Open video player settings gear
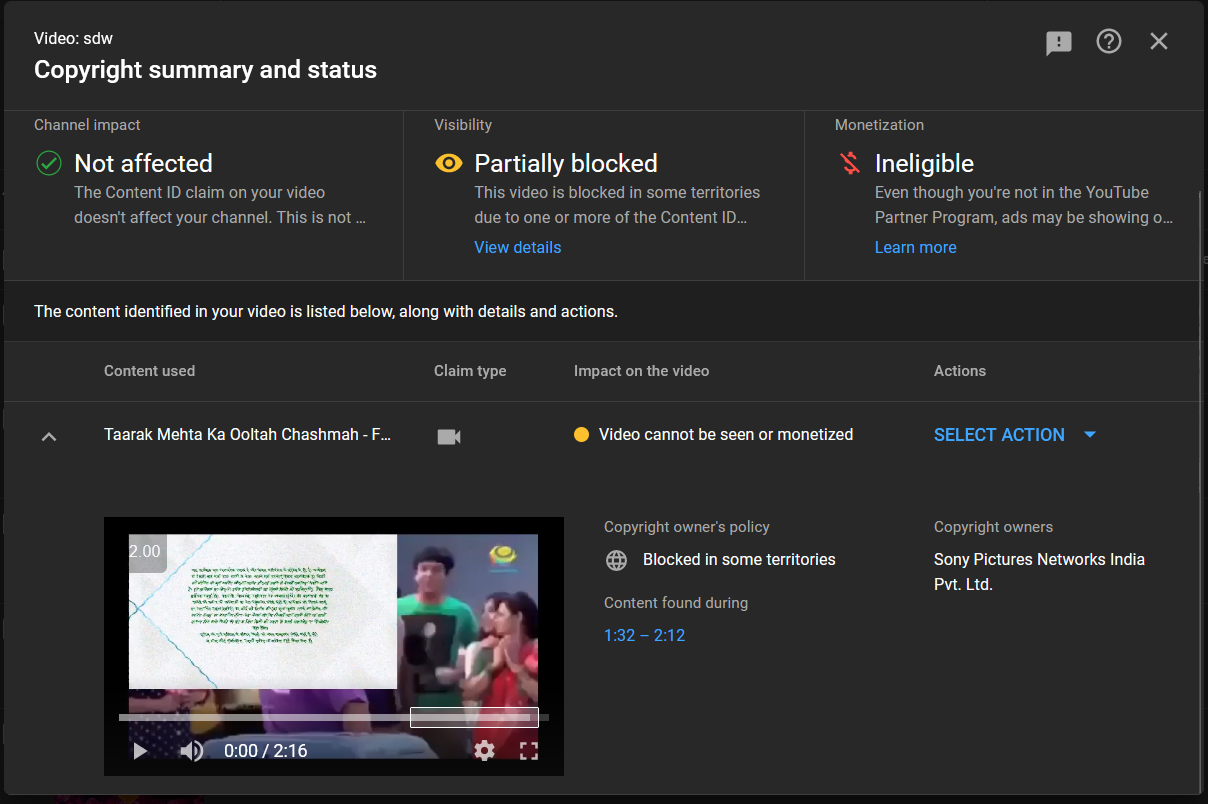This screenshot has height=804, width=1208. click(x=484, y=750)
